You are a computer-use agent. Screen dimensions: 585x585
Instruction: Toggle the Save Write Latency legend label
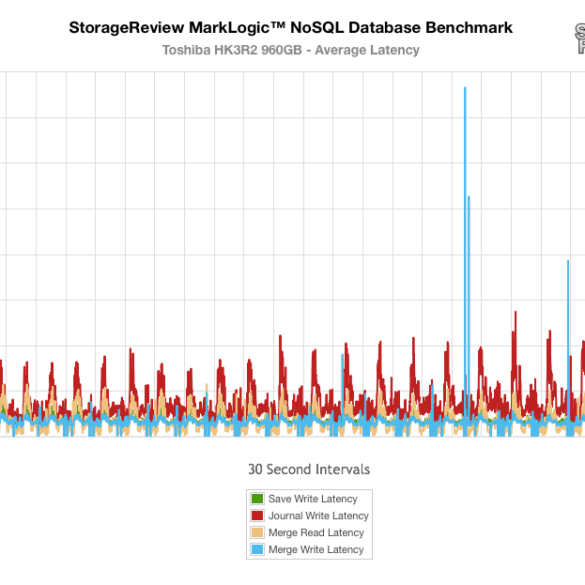tap(313, 499)
